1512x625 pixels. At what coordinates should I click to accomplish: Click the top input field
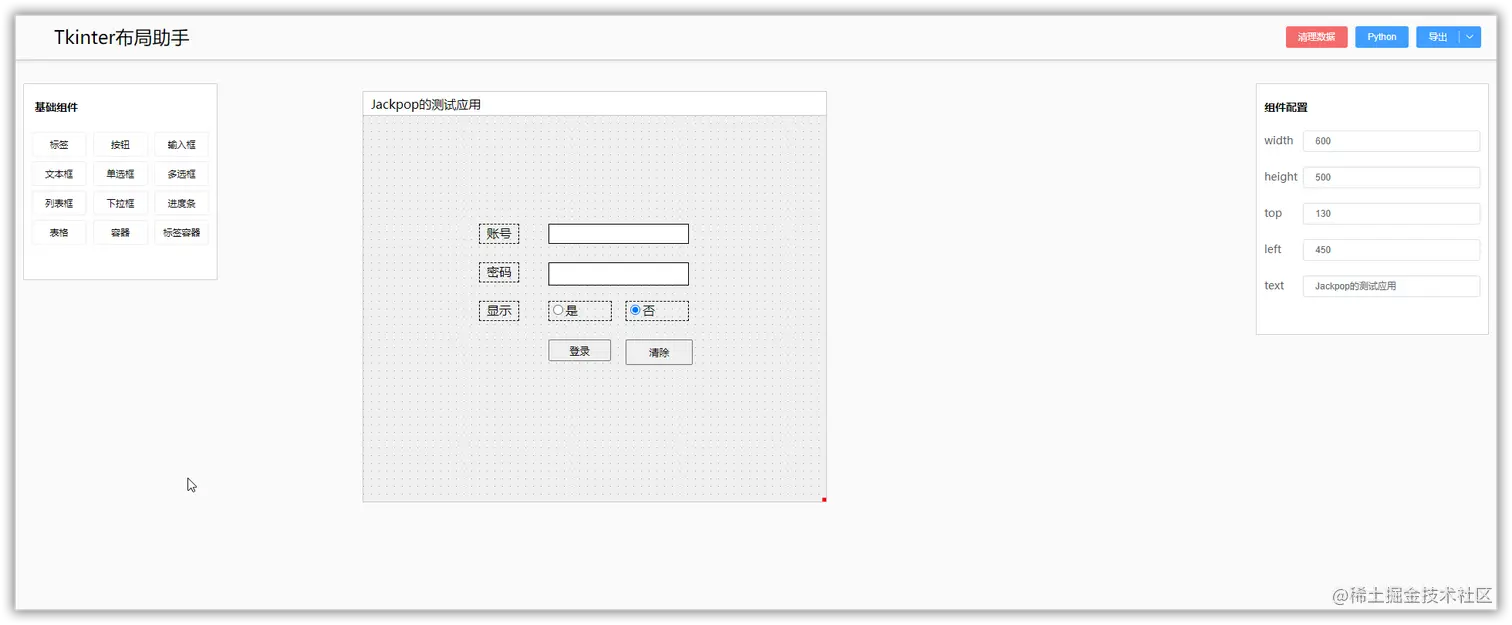tap(1391, 213)
